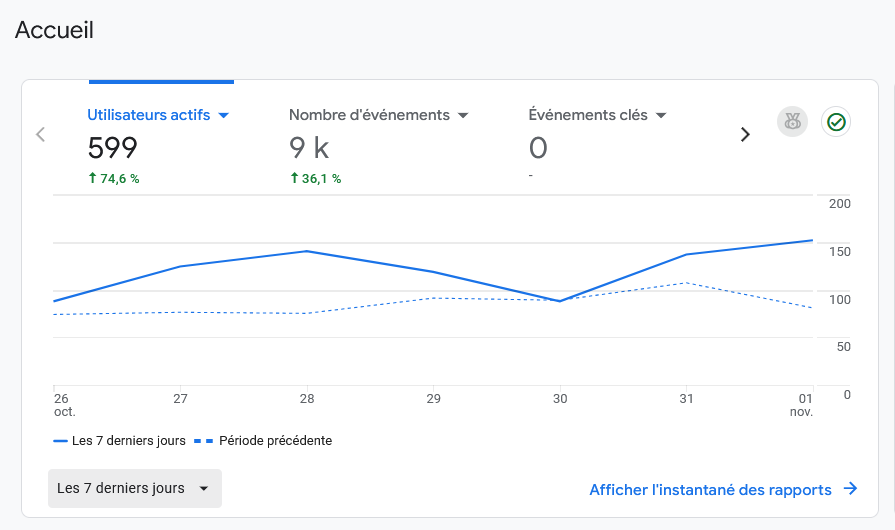
Task: Click the dashed line peak at 31
Action: 686,283
